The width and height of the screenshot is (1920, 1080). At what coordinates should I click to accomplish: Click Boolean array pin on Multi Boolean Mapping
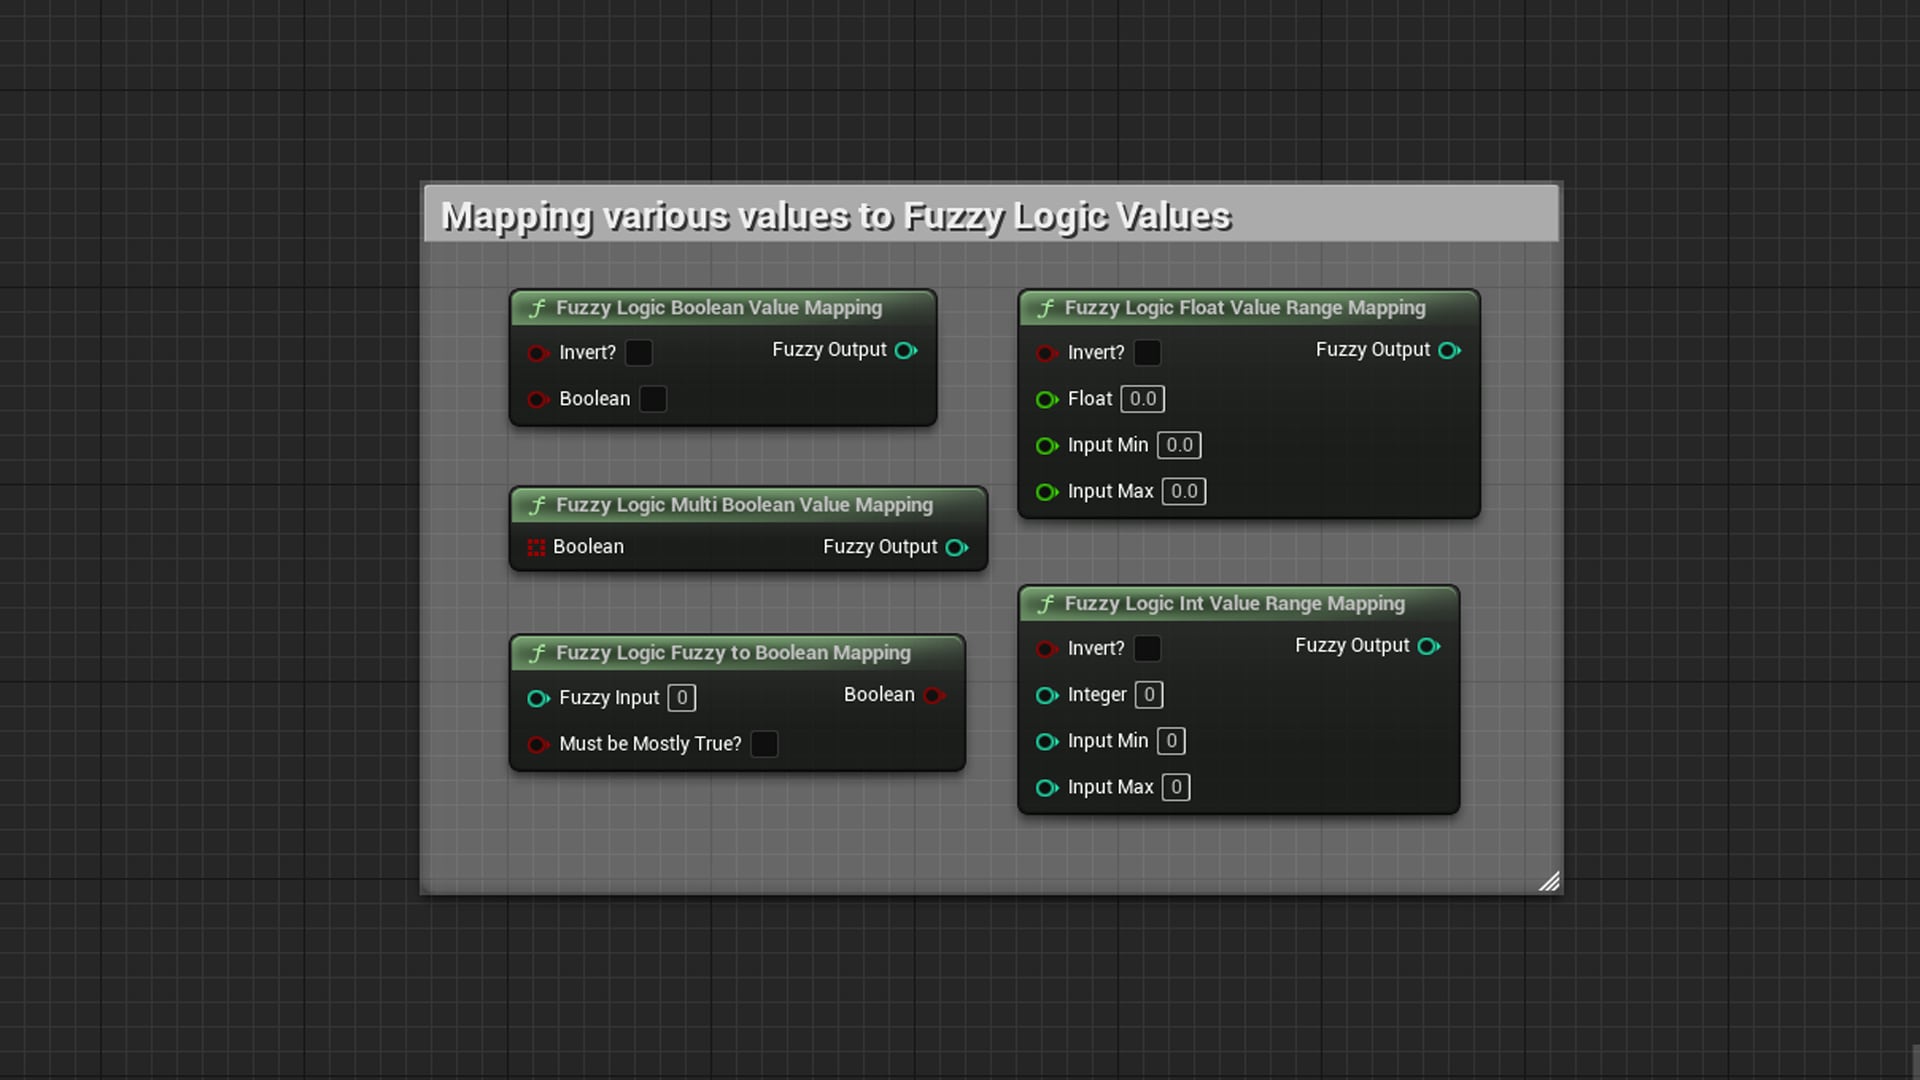click(x=536, y=547)
